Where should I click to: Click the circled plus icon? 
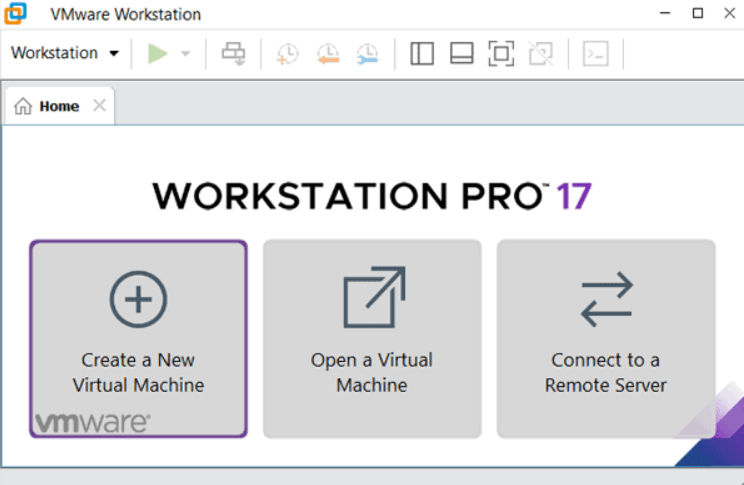(138, 299)
